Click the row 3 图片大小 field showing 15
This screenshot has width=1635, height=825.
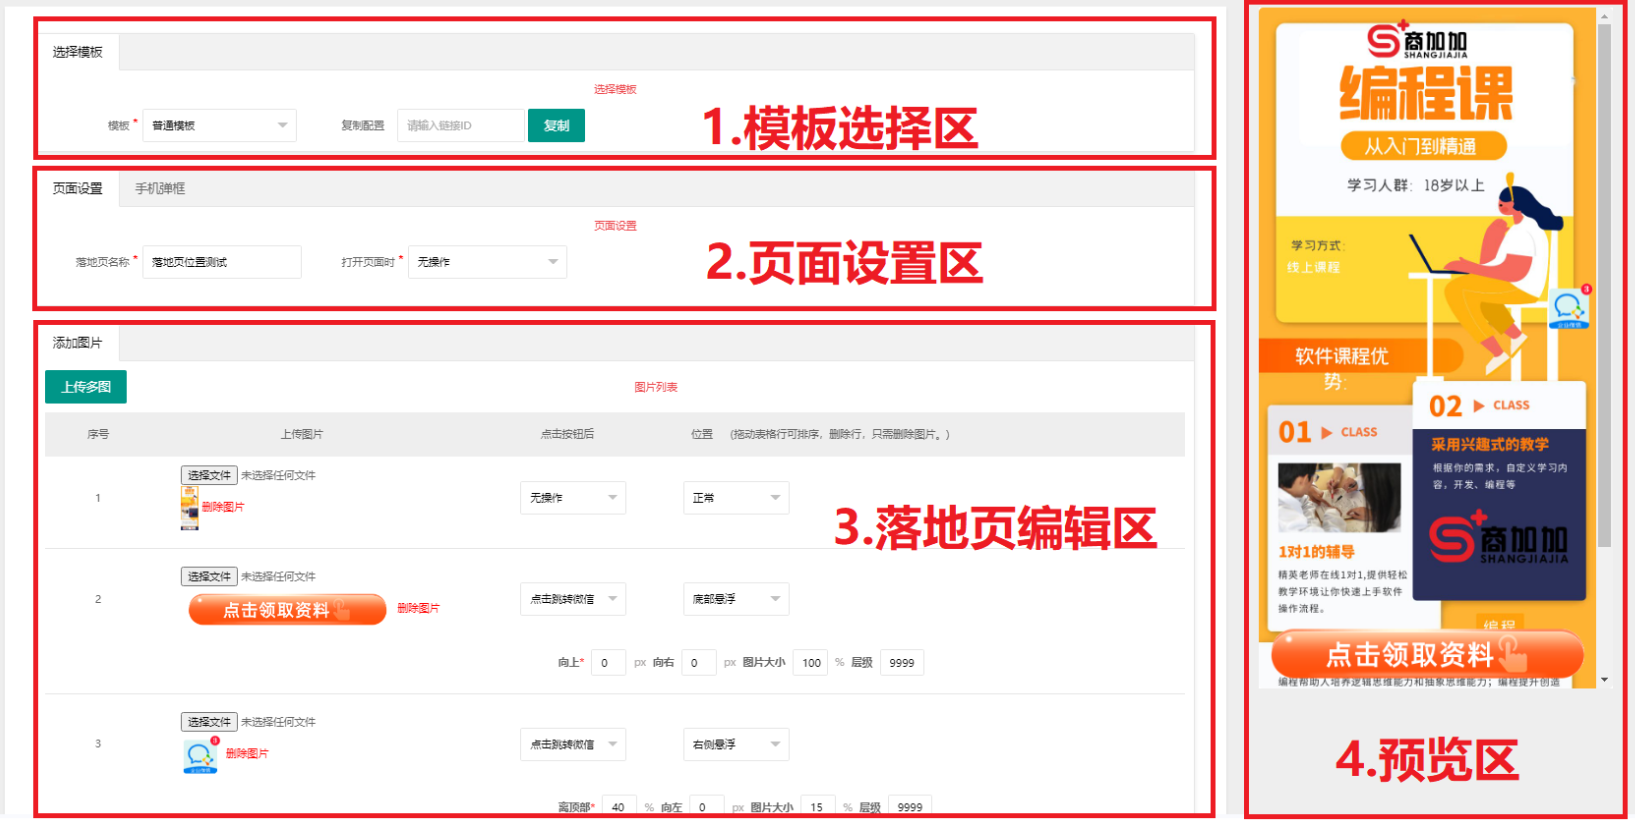pyautogui.click(x=817, y=807)
